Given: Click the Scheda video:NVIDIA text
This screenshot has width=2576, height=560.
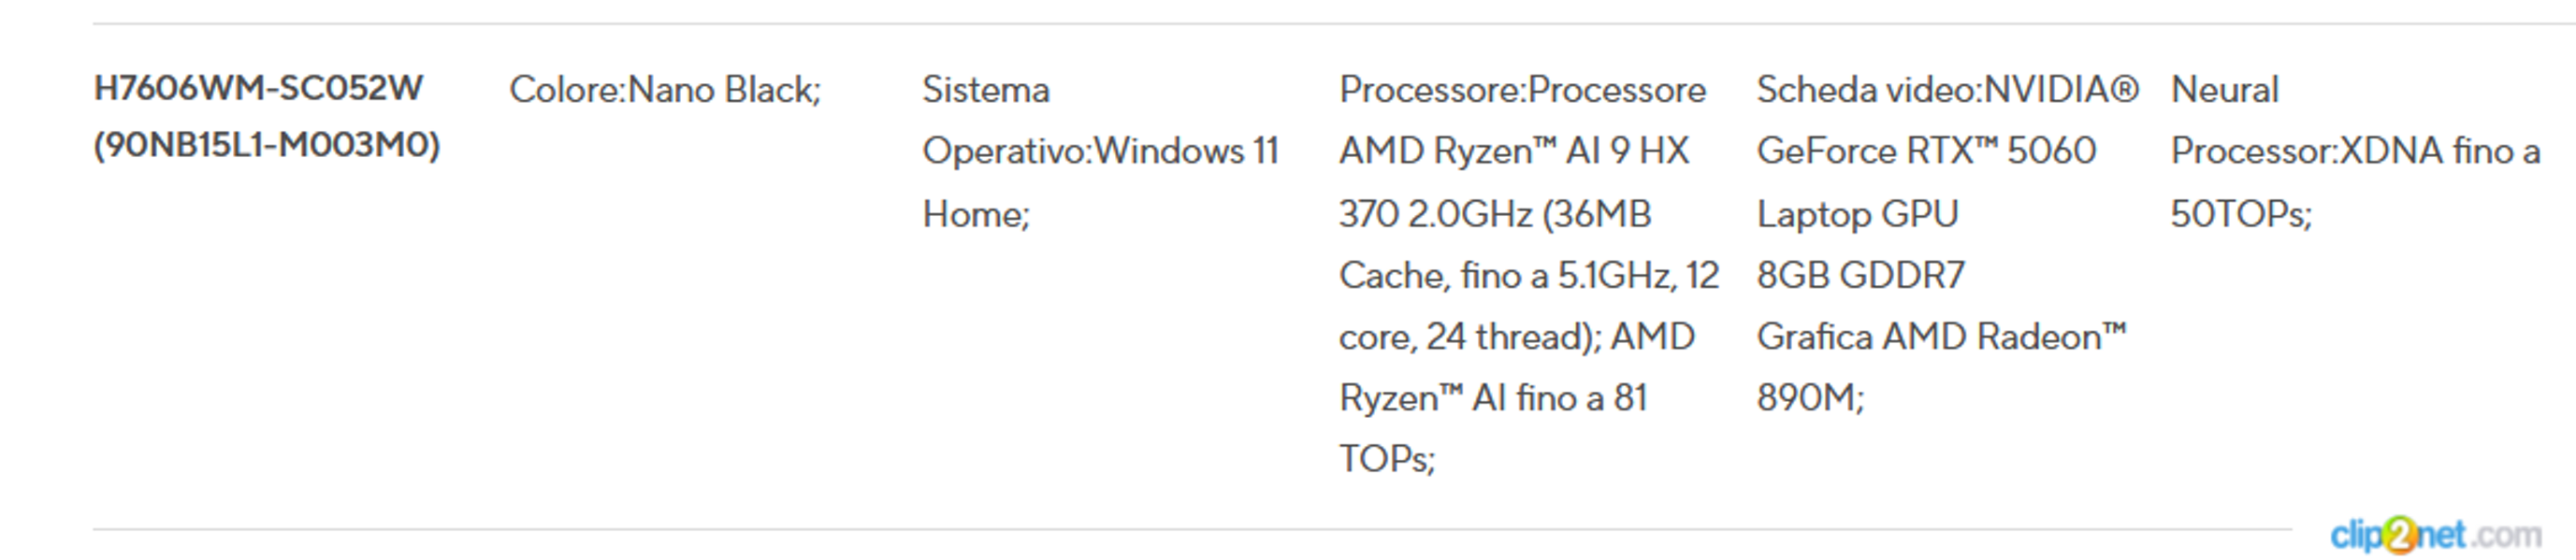Looking at the screenshot, I should [x=1946, y=90].
